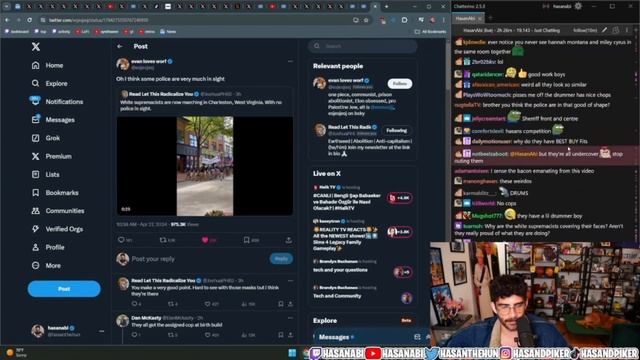Open a new browser tab with plus button
The width and height of the screenshot is (640, 360).
coord(386,7)
